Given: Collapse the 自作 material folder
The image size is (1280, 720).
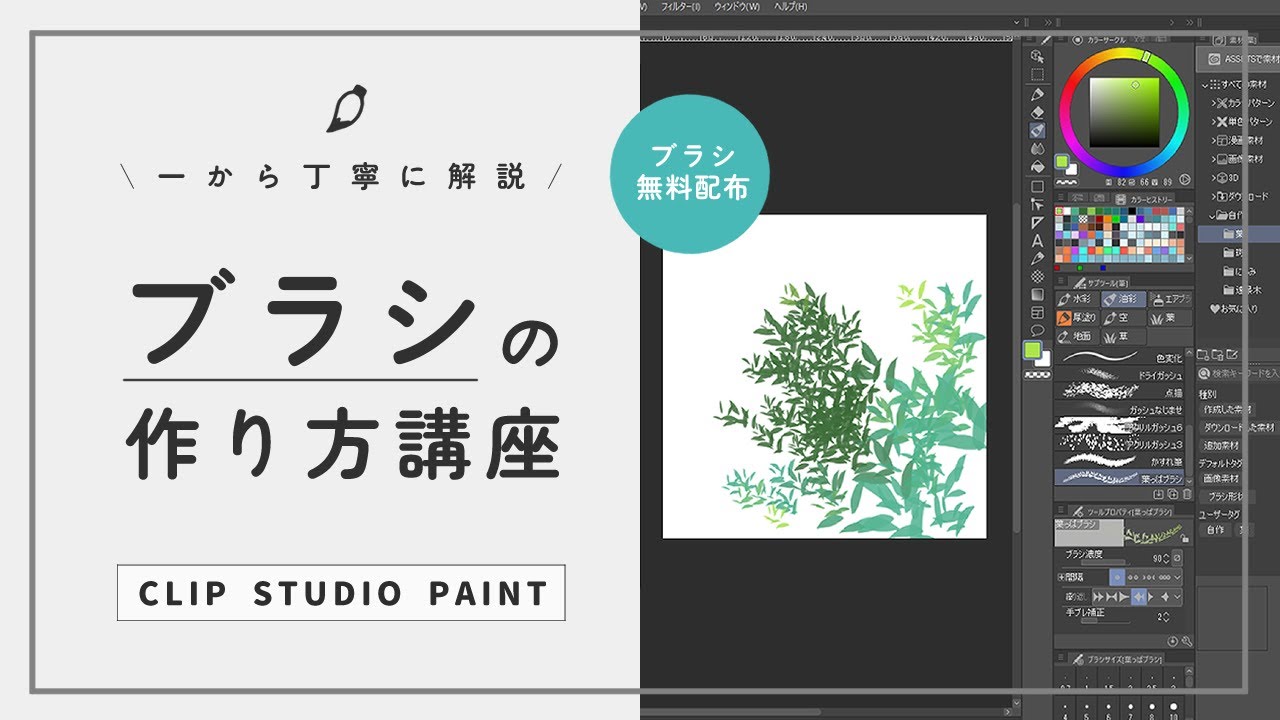Looking at the screenshot, I should [x=1211, y=215].
